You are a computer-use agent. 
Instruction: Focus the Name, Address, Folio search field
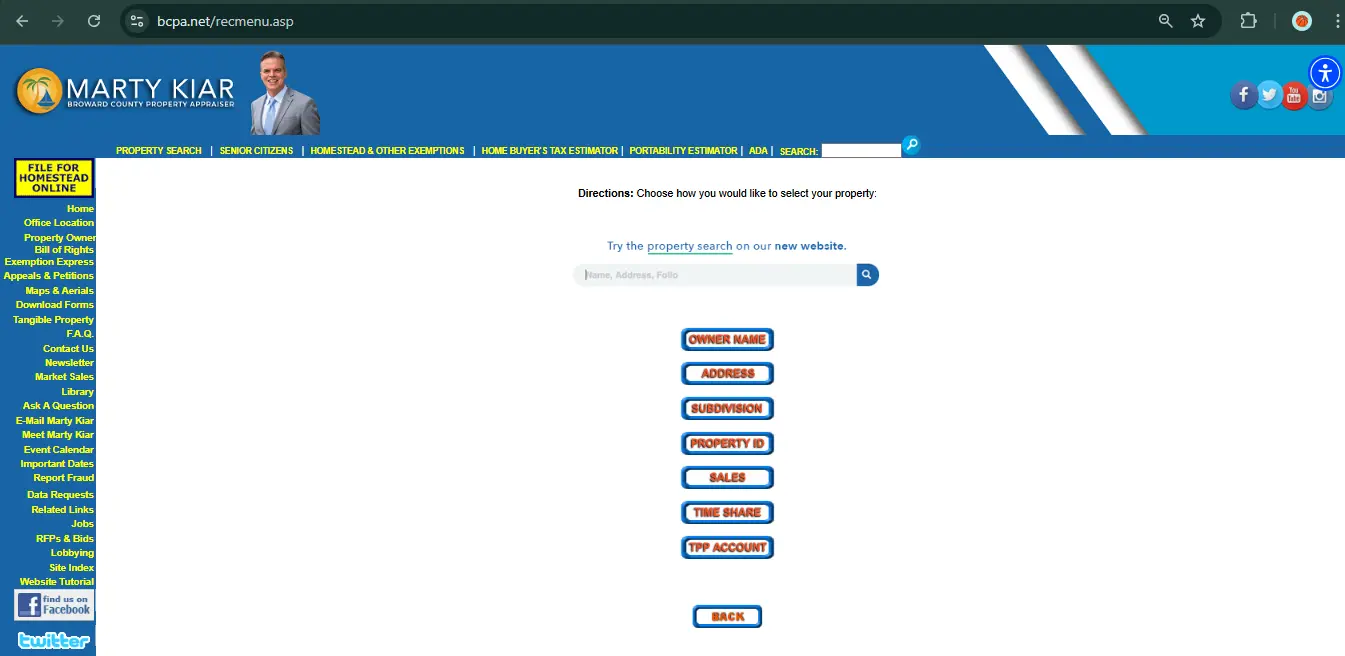[715, 275]
